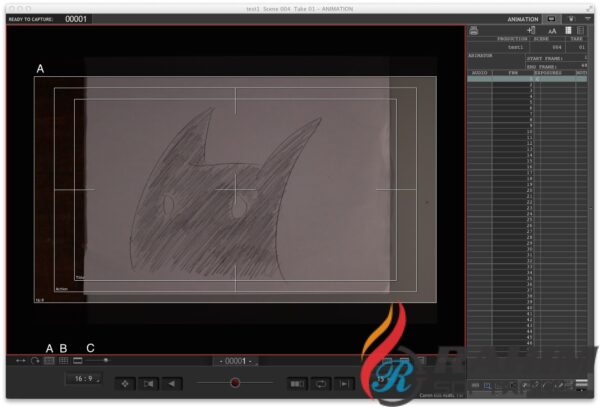Click the camera live view toggle button
Image resolution: width=600 pixels, height=407 pixels.
coord(148,384)
